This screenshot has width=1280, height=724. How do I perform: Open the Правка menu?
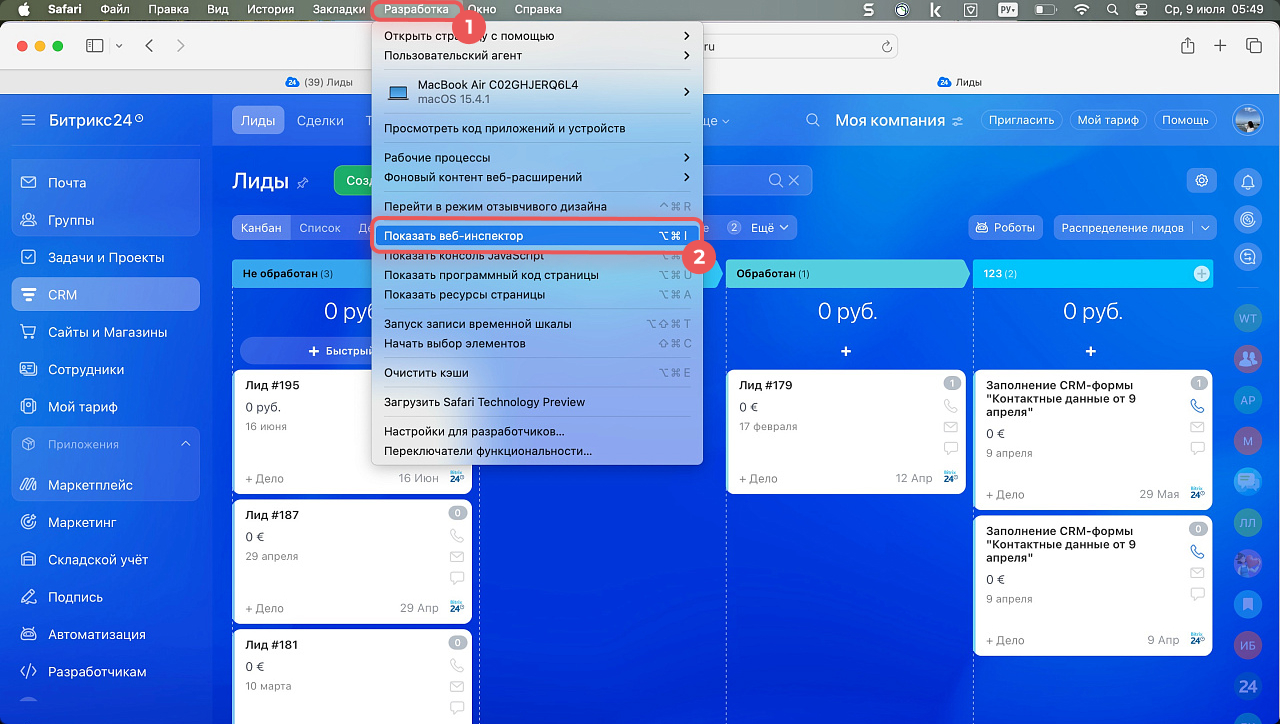point(168,10)
